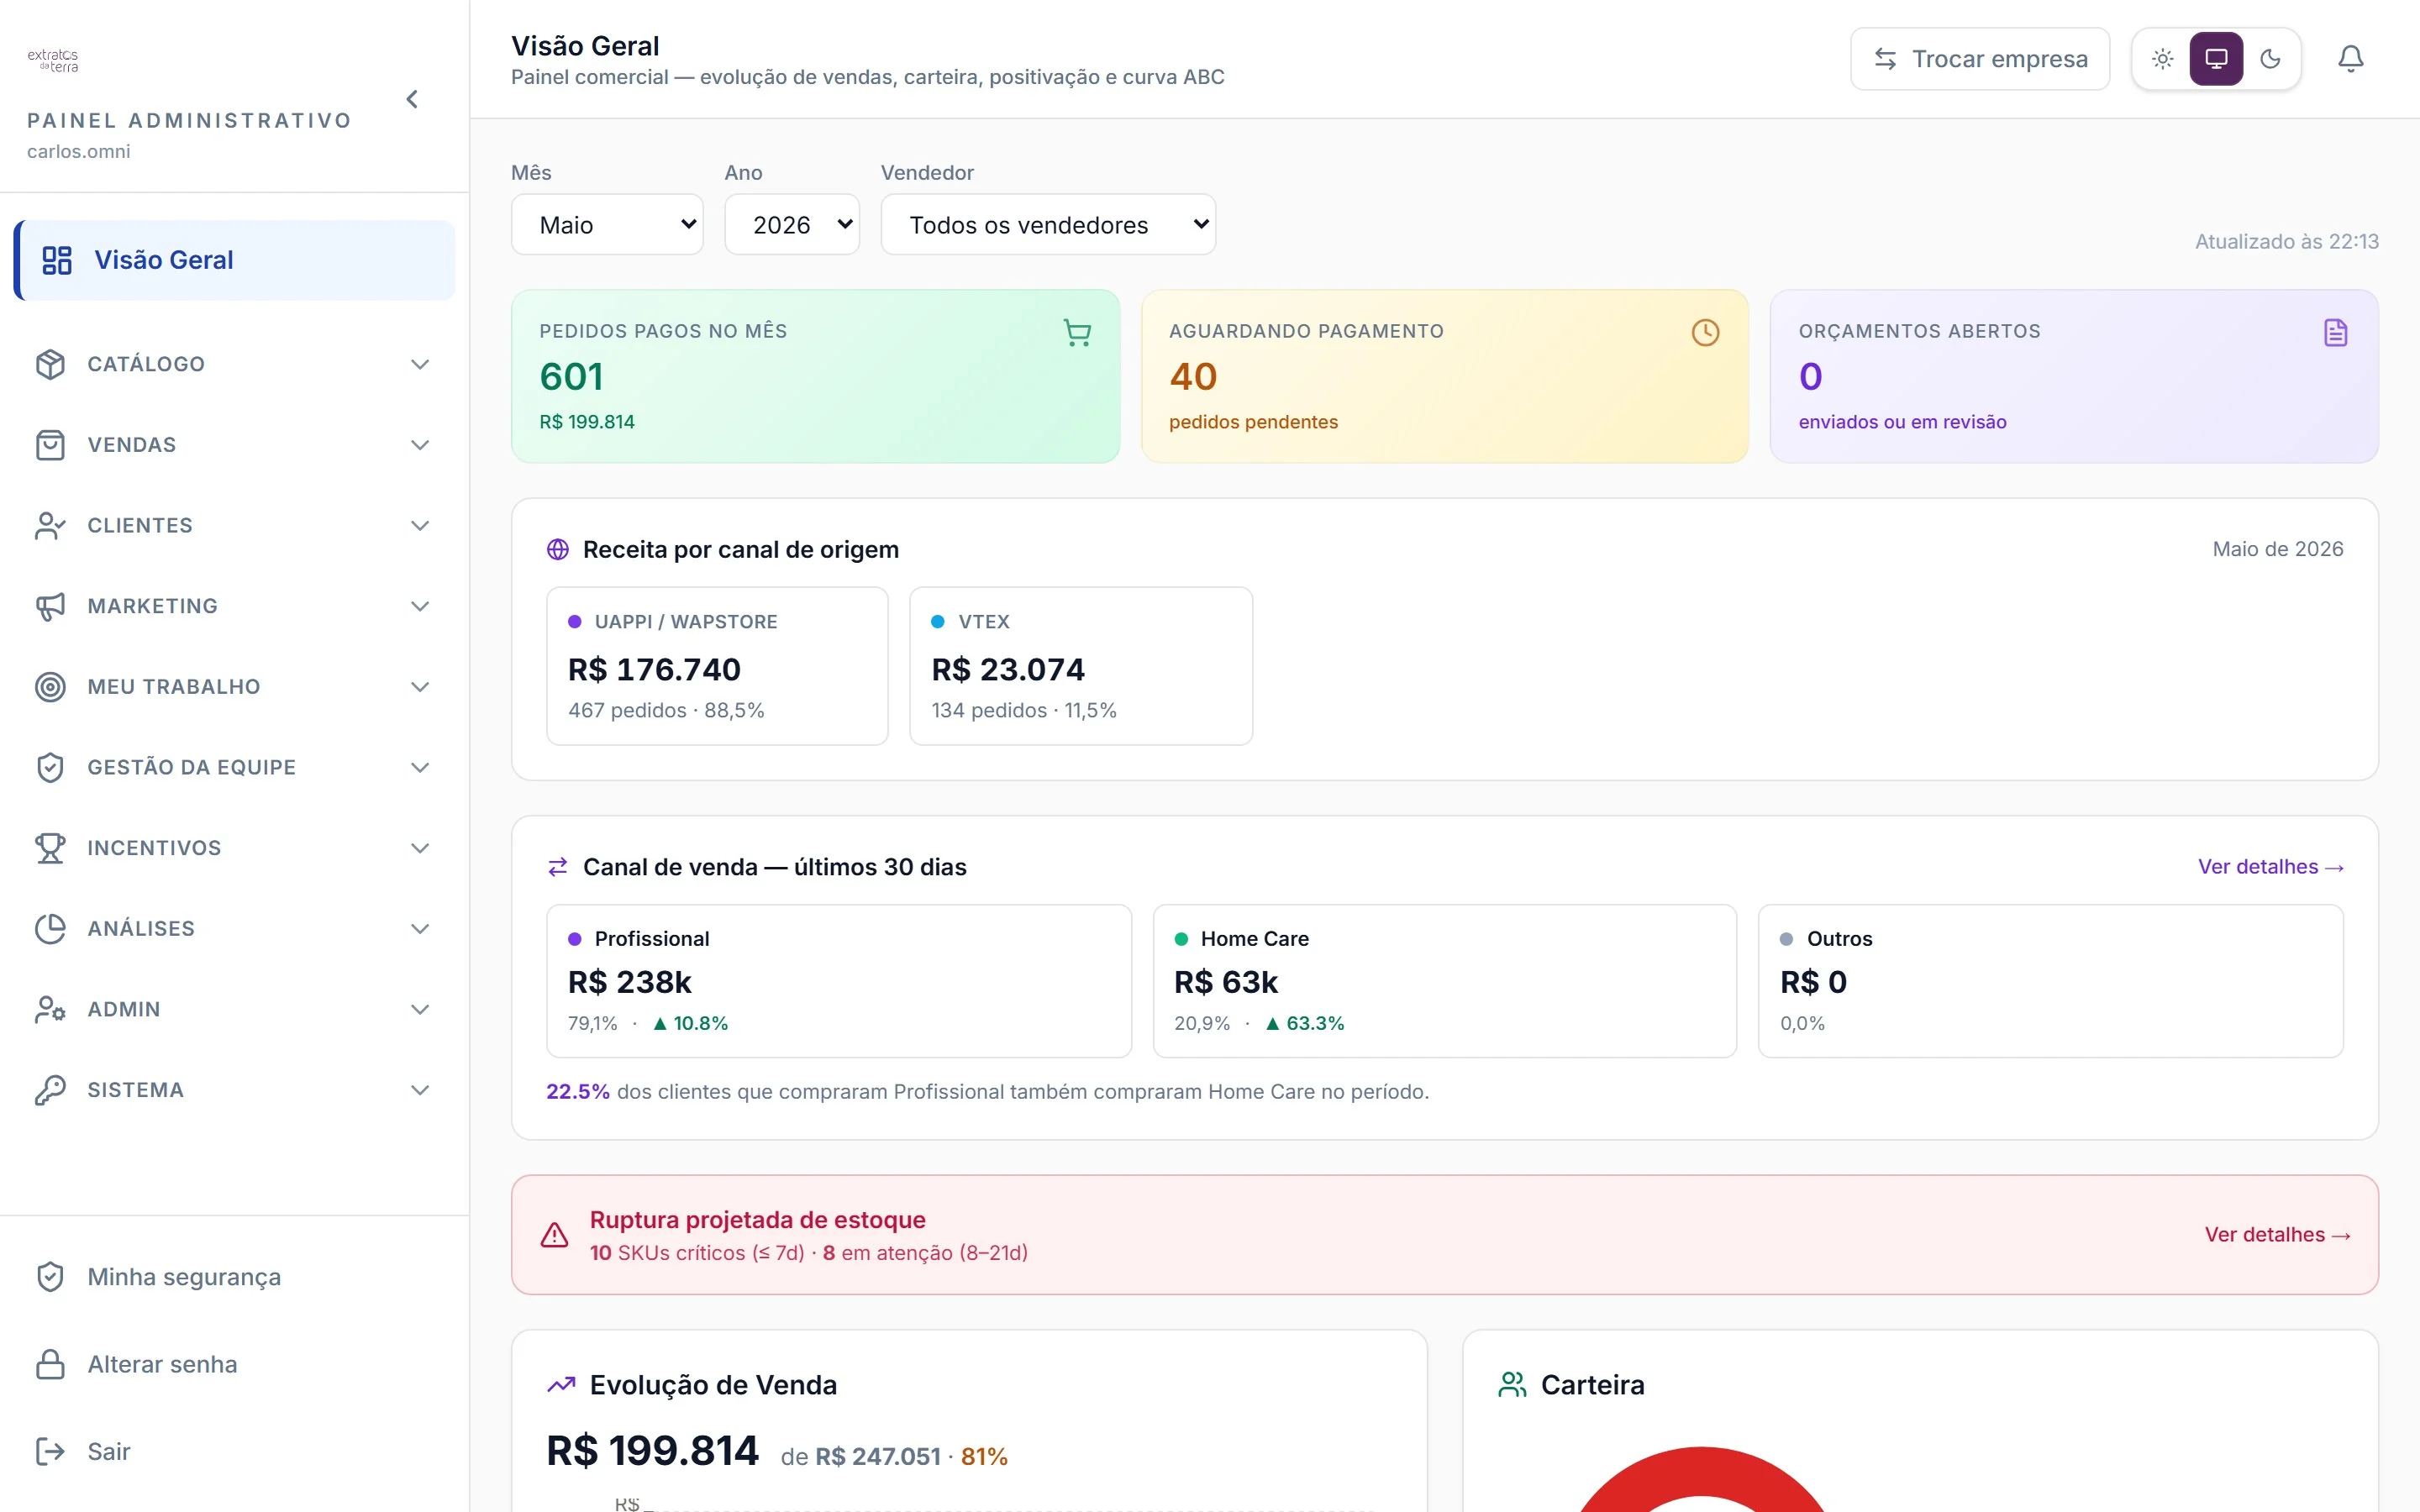The height and width of the screenshot is (1512, 2420).
Task: Click the Sistema key icon
Action: [50, 1090]
